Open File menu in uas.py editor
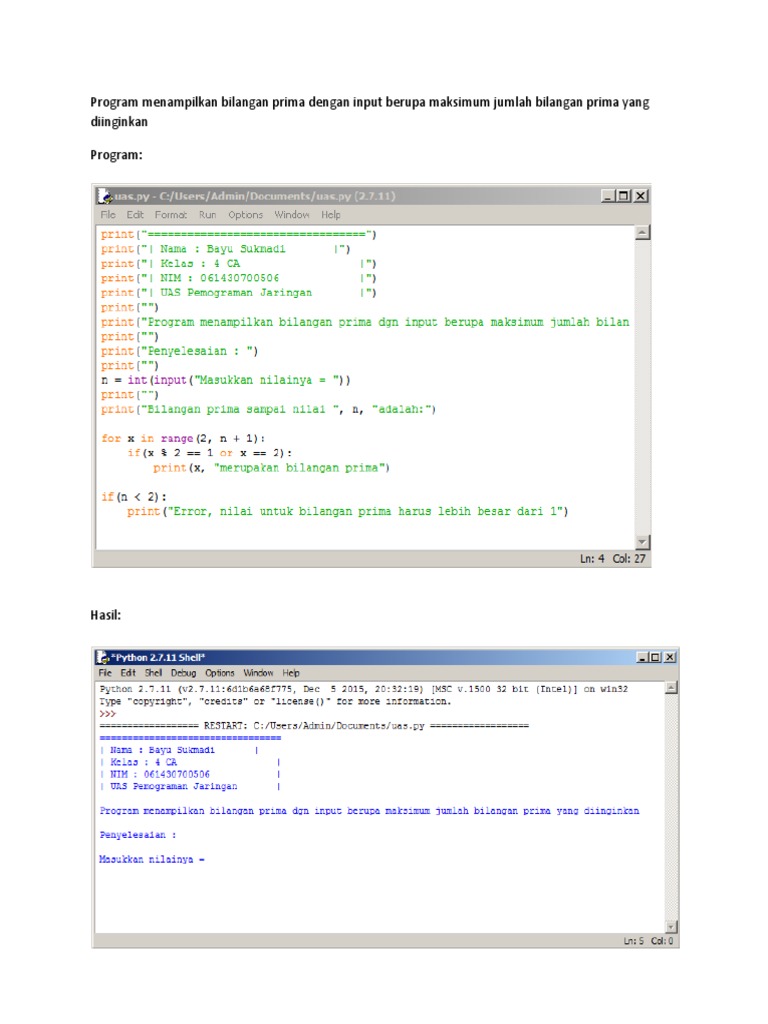The width and height of the screenshot is (768, 1024). tap(108, 214)
